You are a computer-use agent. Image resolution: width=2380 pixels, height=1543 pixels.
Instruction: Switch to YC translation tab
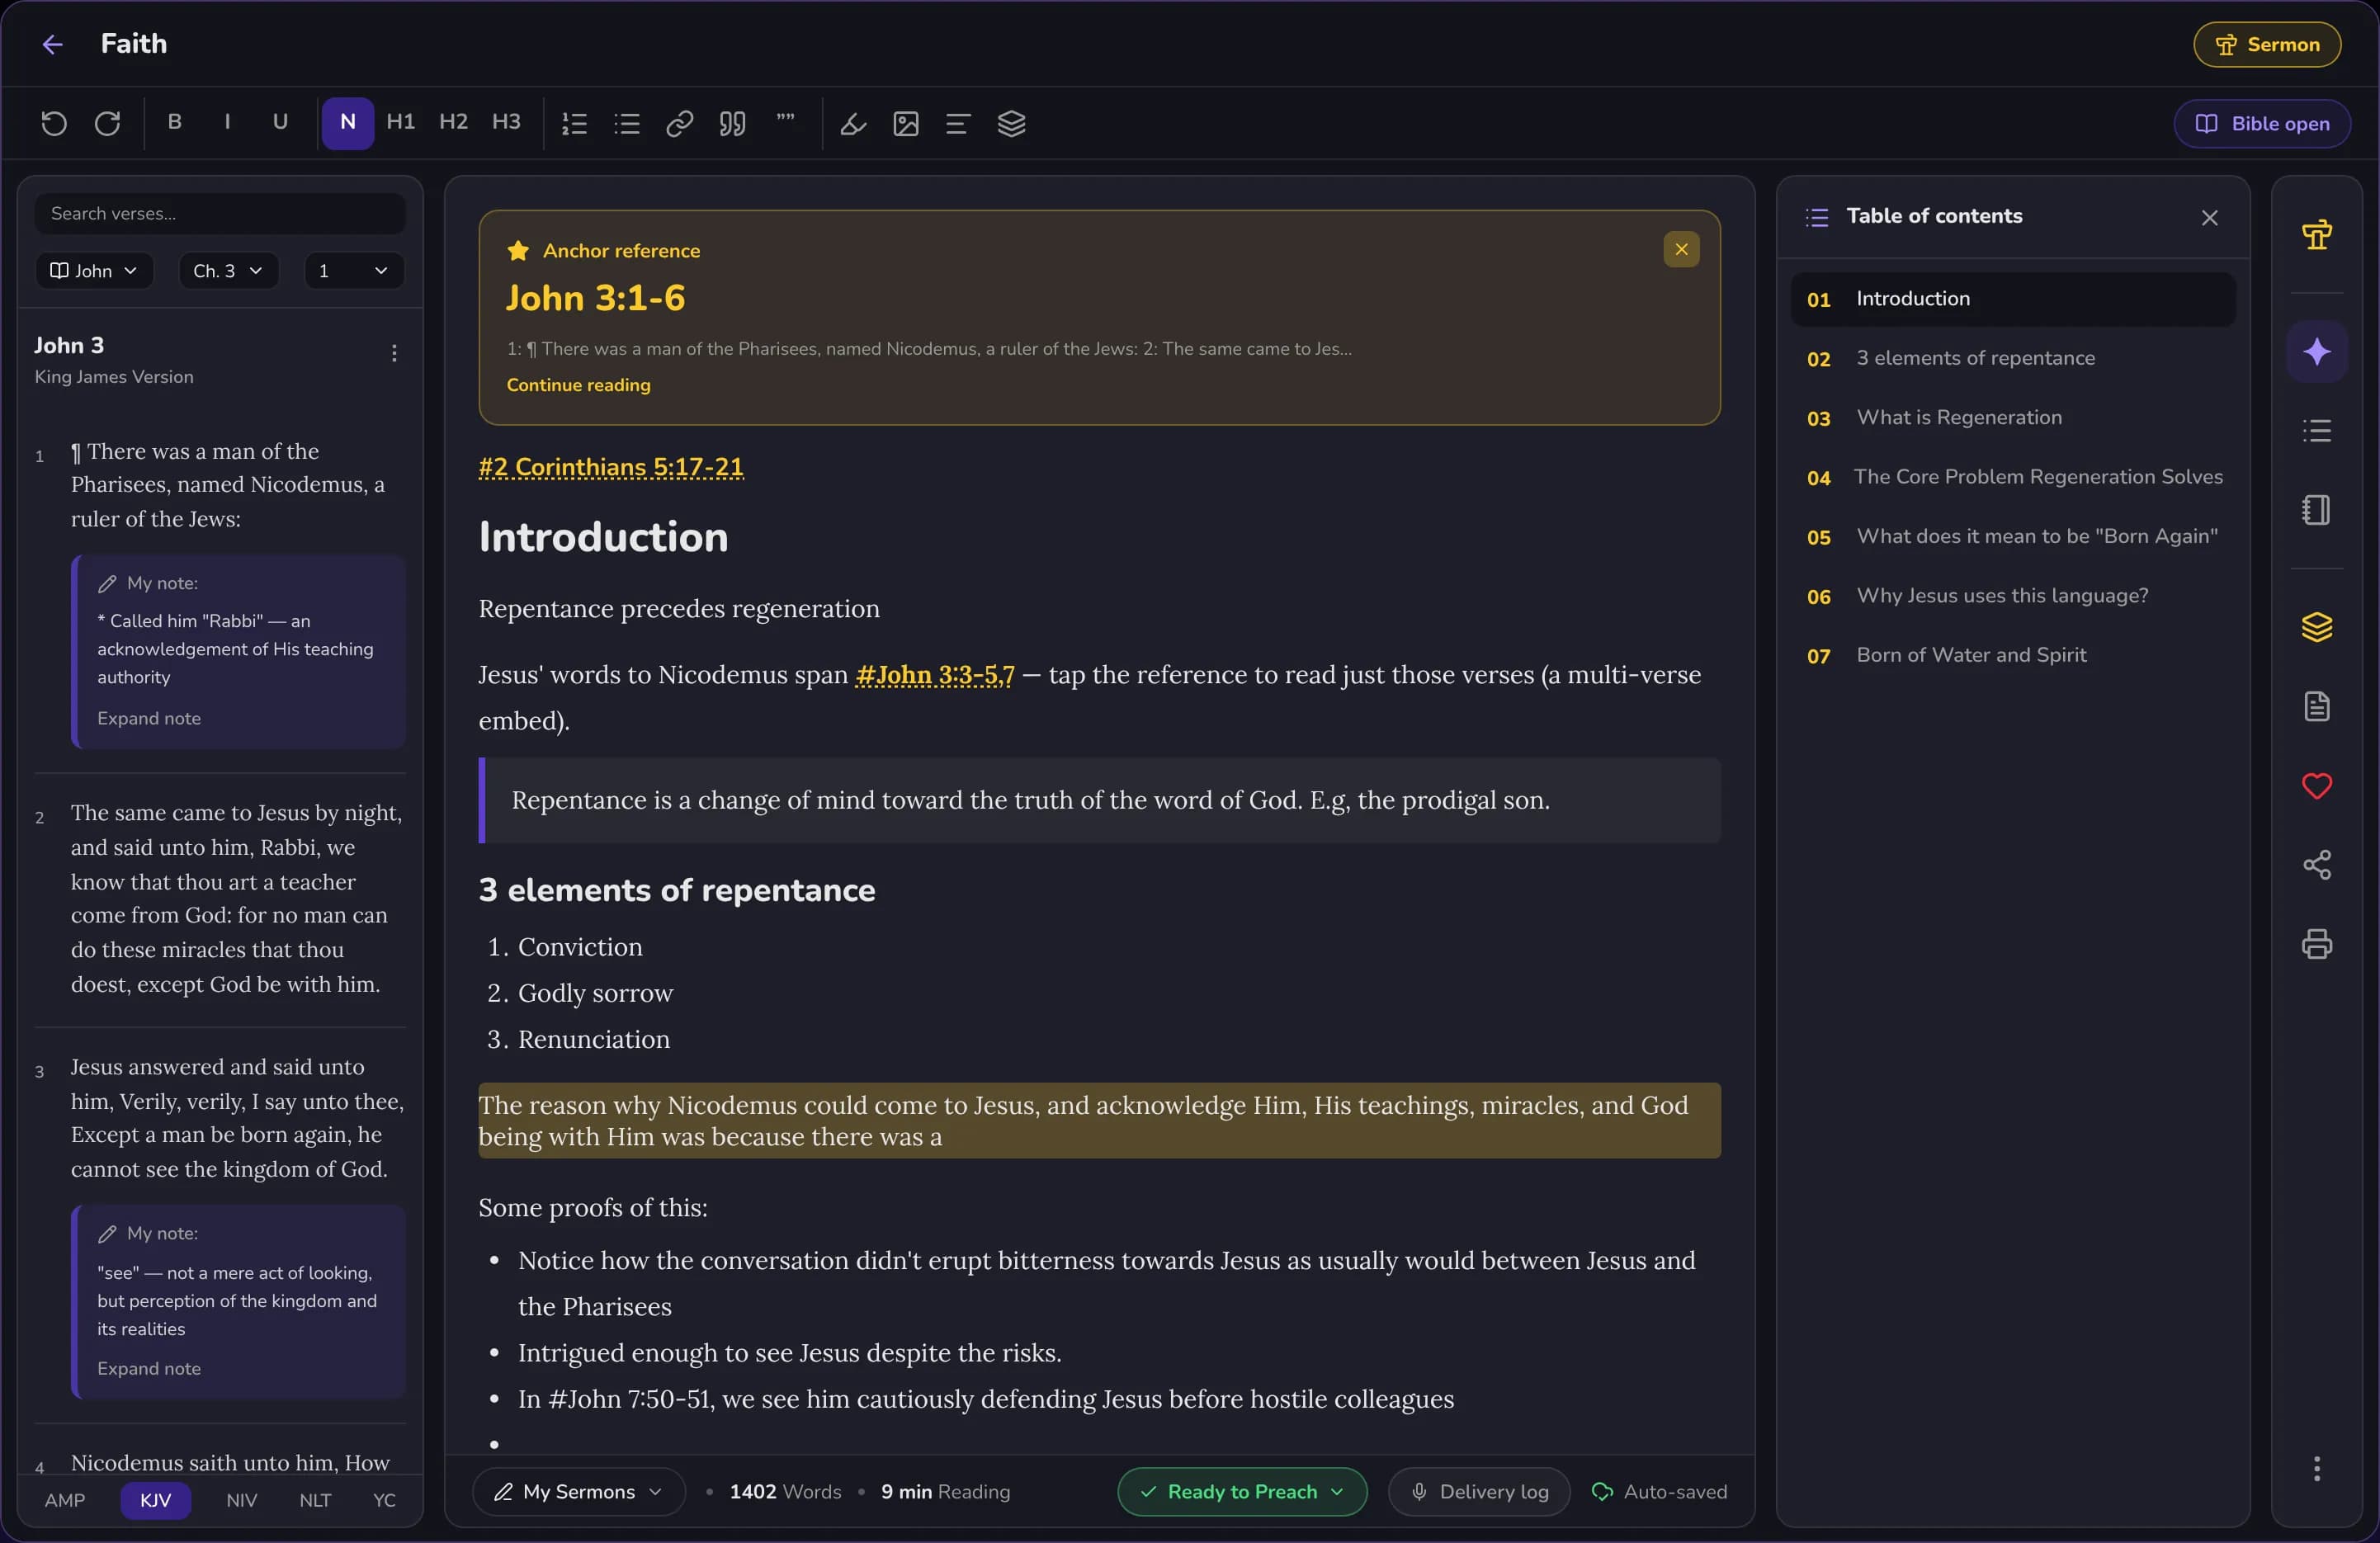[384, 1500]
